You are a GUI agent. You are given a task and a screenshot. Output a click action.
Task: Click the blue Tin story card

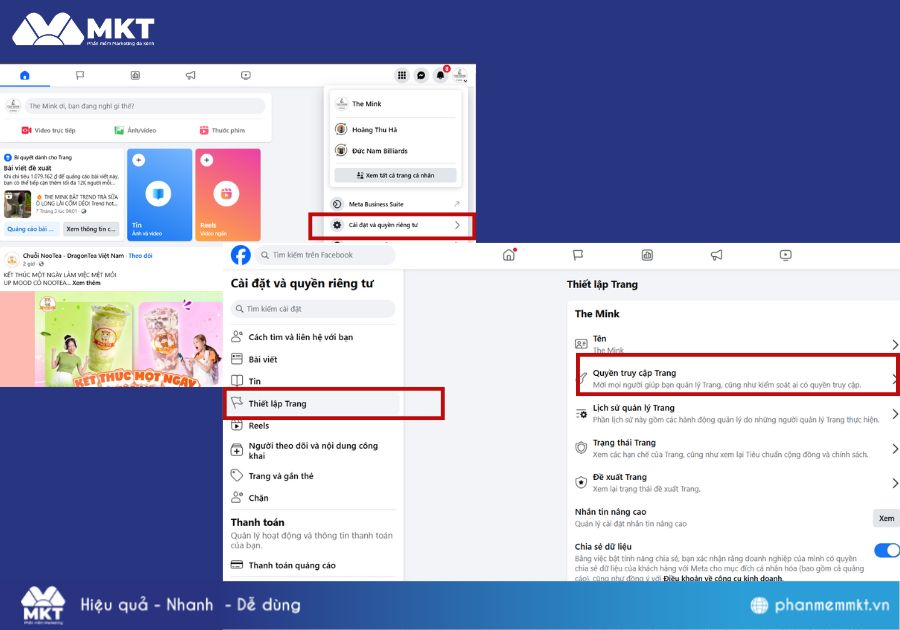pos(160,195)
